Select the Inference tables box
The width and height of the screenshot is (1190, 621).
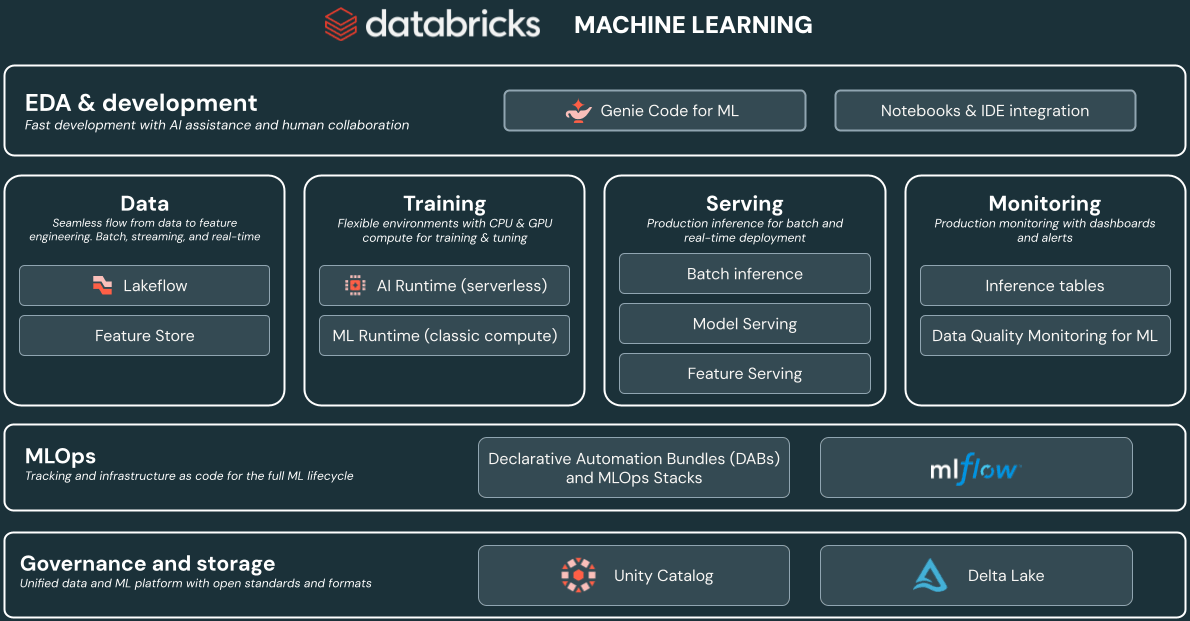click(x=1045, y=285)
